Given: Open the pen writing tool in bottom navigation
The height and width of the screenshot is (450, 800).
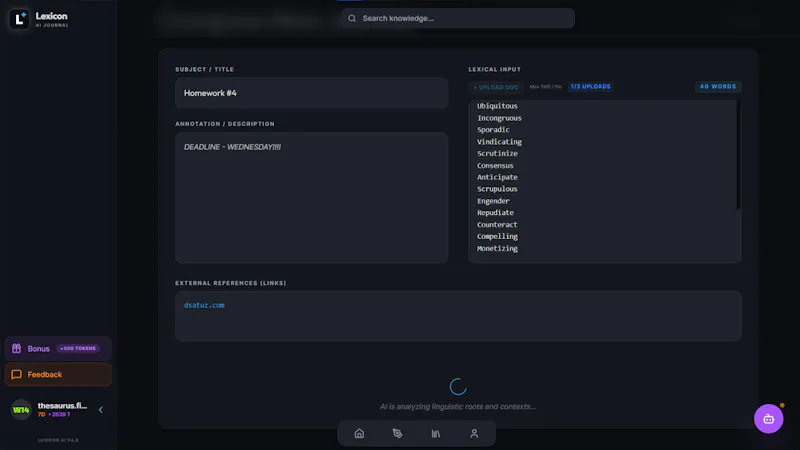Looking at the screenshot, I should click(397, 434).
